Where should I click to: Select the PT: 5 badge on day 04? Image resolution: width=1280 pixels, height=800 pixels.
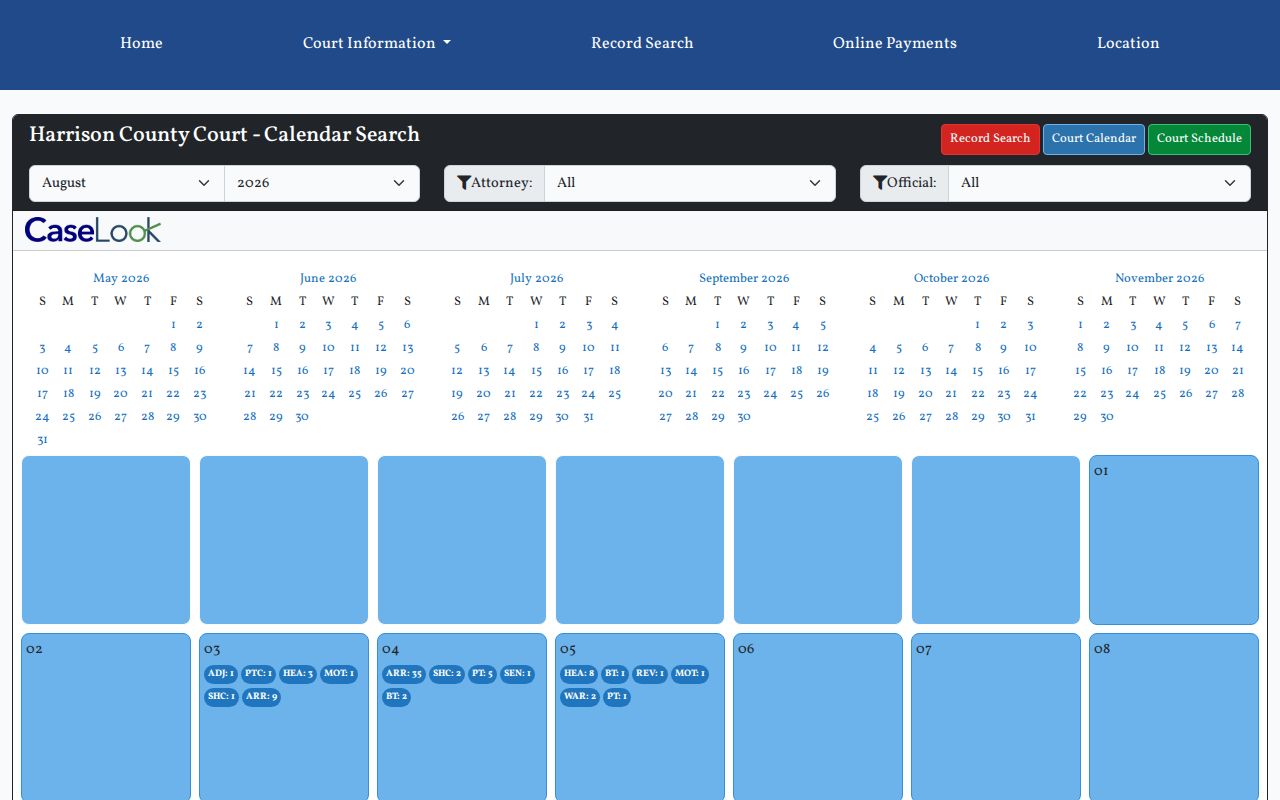(x=482, y=674)
